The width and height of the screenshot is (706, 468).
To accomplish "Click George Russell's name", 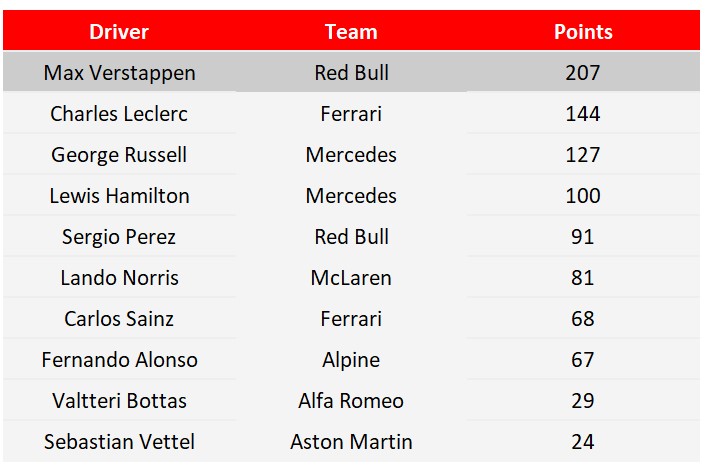I will (x=119, y=154).
